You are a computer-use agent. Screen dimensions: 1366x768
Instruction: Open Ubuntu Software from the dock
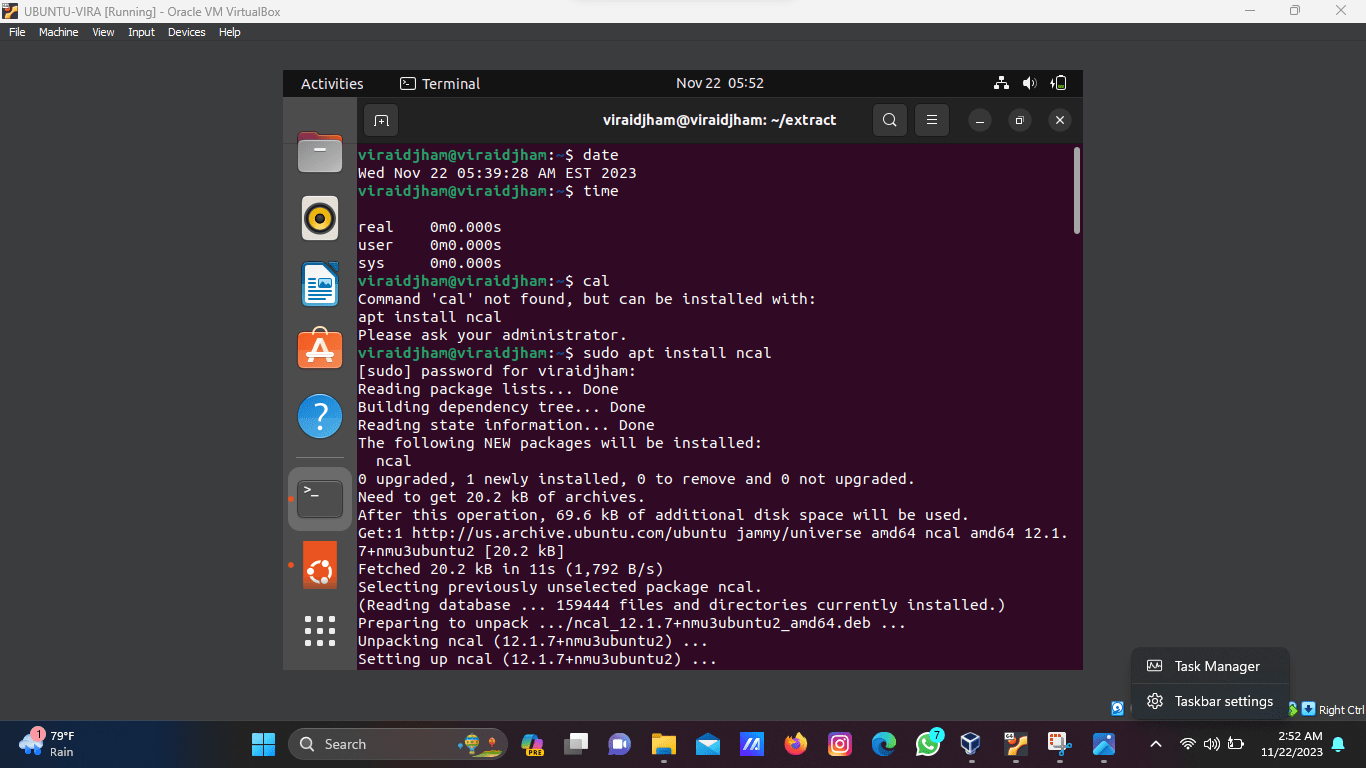point(320,349)
